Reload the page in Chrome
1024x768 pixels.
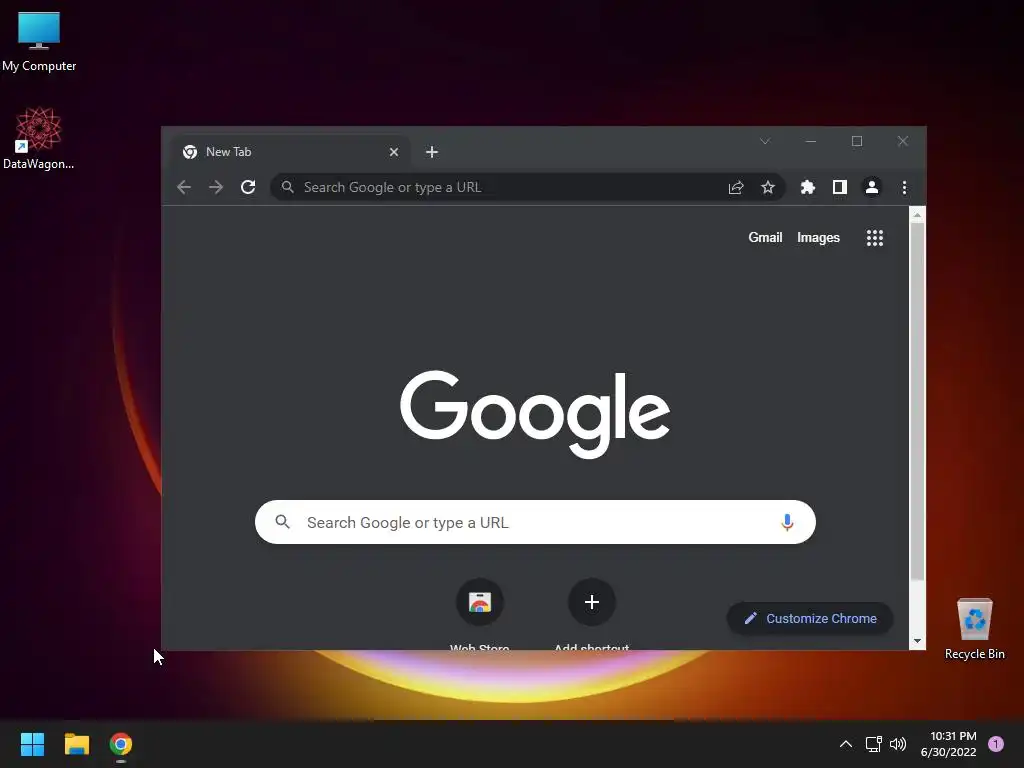[x=248, y=187]
